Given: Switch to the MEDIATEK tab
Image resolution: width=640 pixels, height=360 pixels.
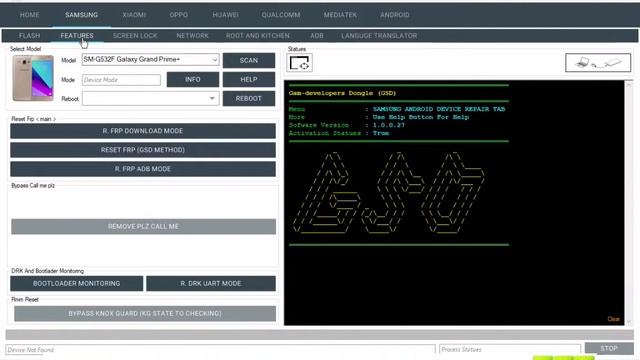Looking at the screenshot, I should point(340,15).
